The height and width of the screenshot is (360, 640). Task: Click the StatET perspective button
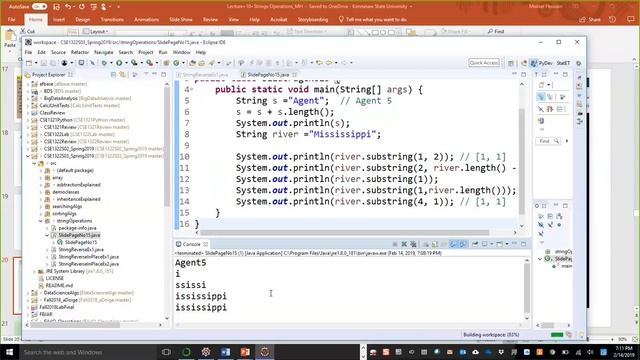tap(563, 63)
